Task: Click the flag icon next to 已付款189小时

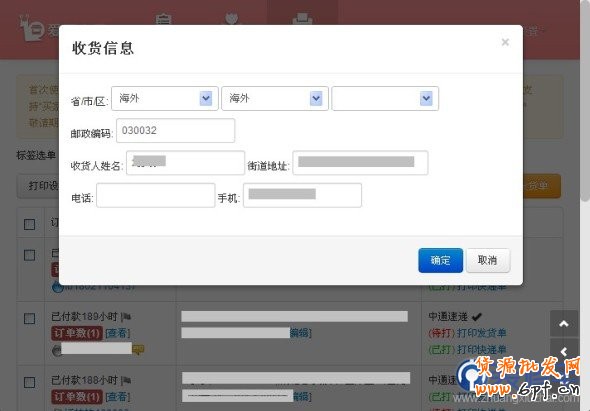Action: pos(126,317)
